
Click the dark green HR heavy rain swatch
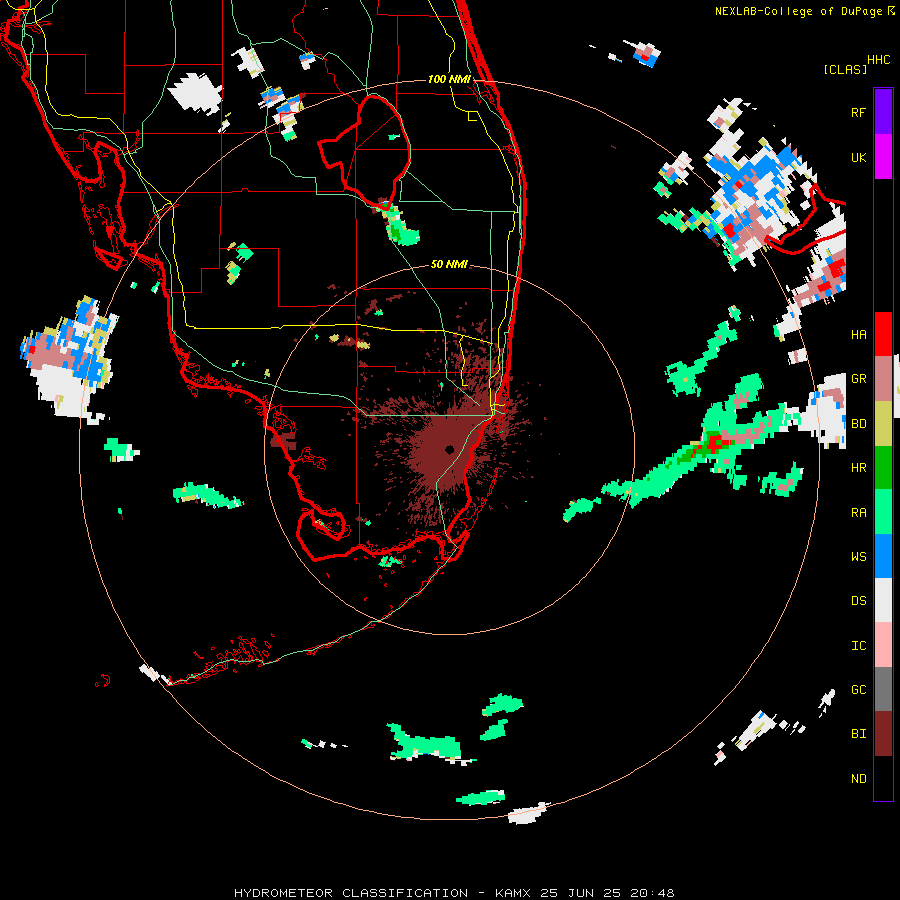tap(883, 468)
